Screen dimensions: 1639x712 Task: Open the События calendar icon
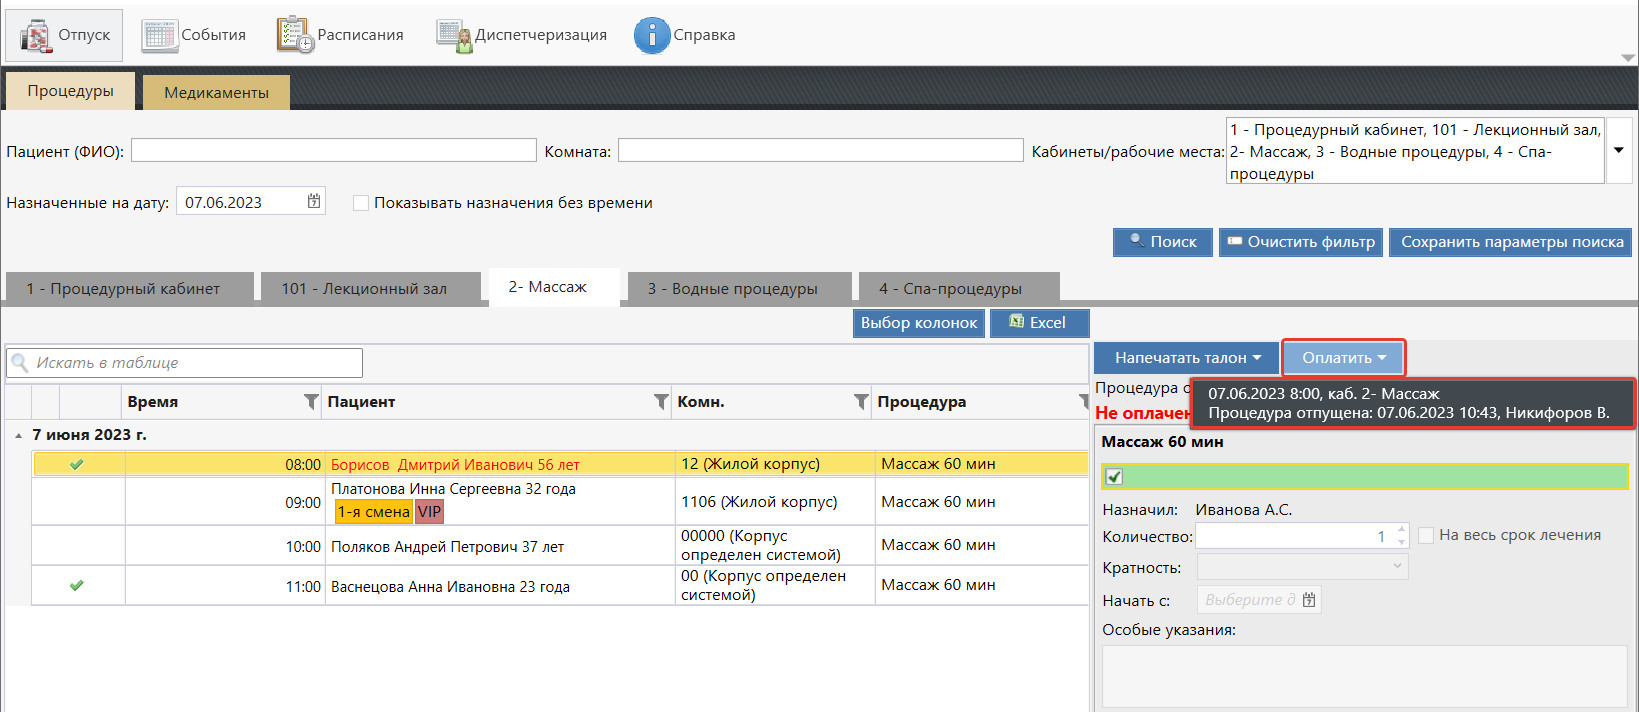click(159, 36)
